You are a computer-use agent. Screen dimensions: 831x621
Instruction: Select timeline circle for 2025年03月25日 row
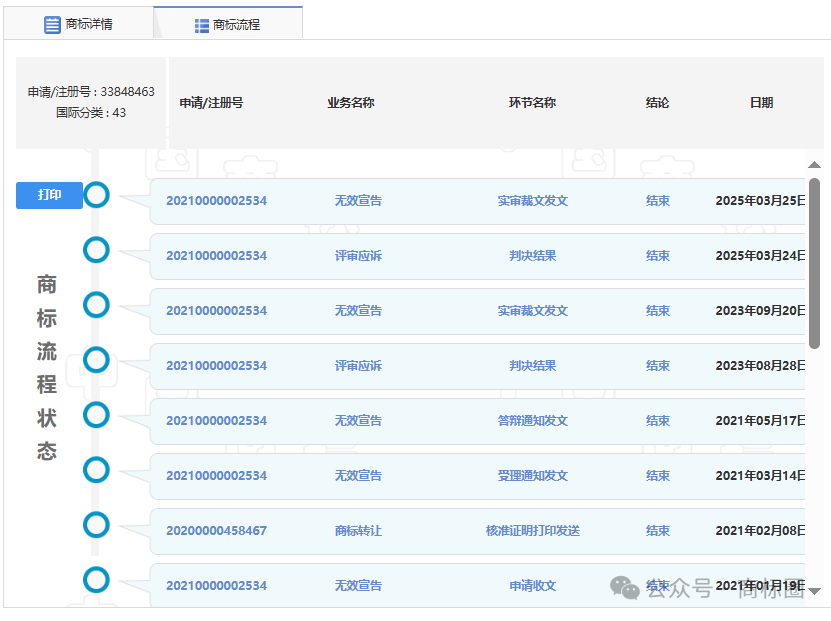[96, 195]
